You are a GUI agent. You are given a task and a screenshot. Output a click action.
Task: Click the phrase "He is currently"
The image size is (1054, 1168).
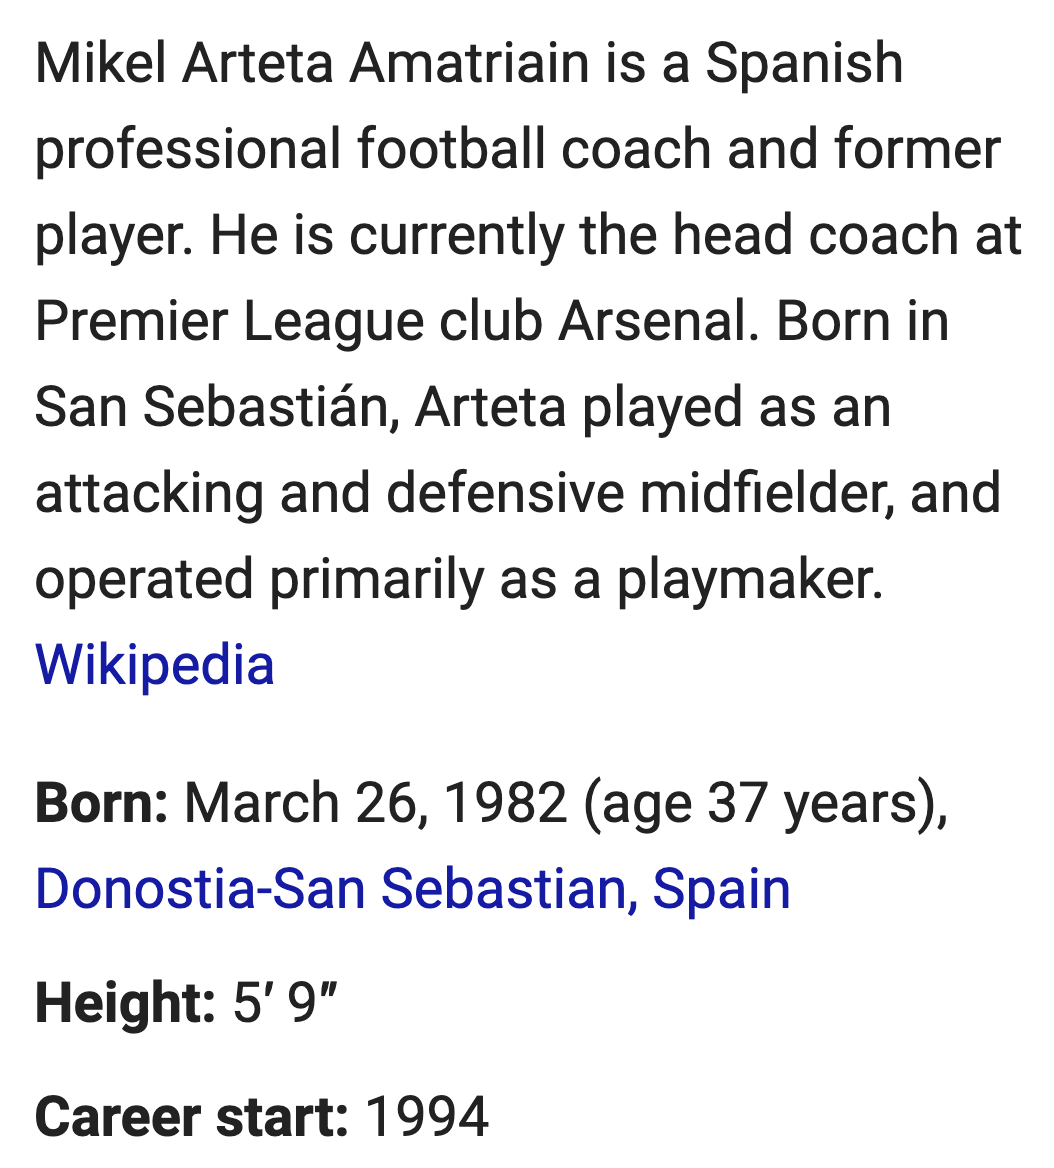[386, 235]
